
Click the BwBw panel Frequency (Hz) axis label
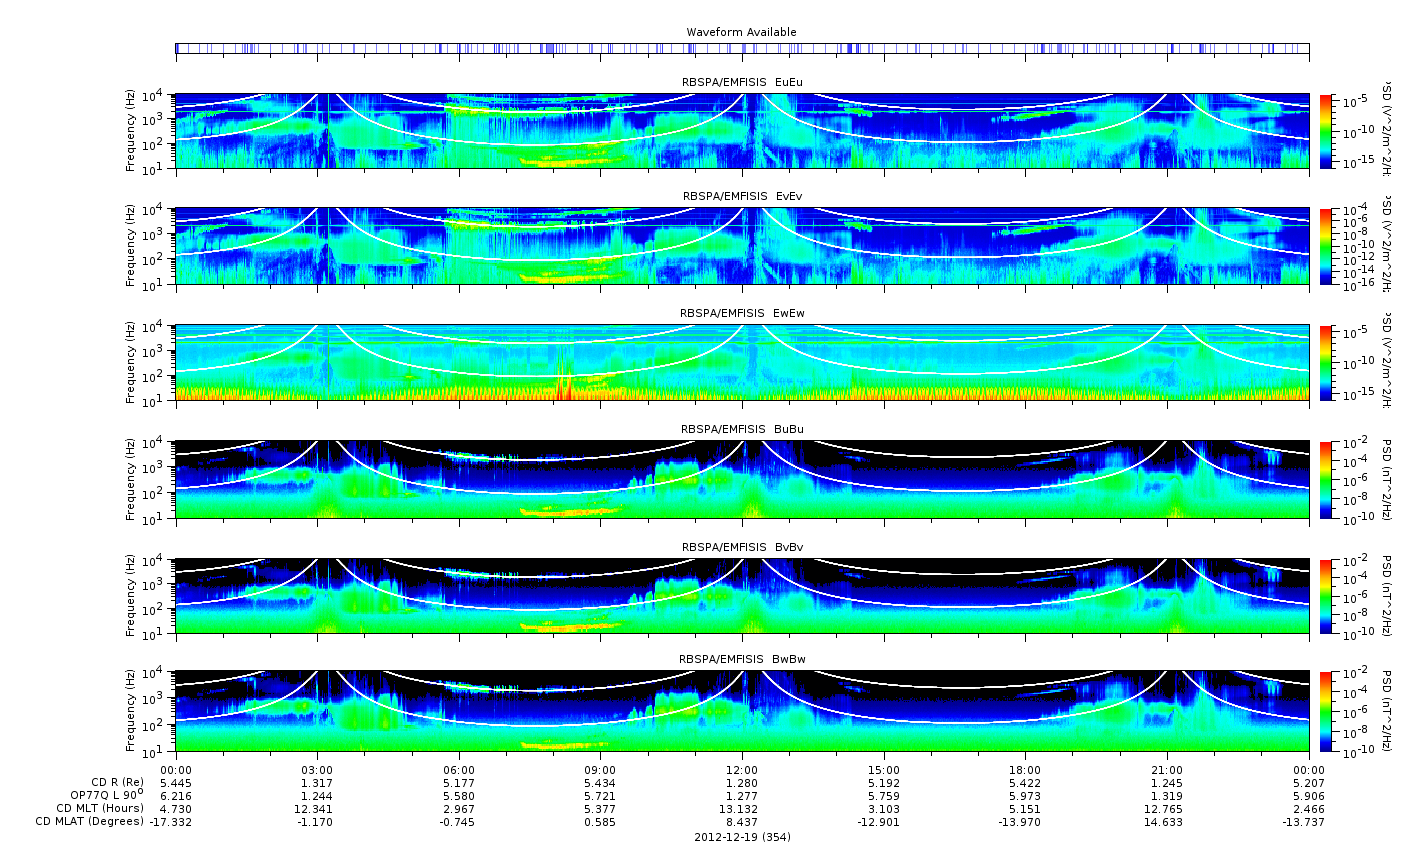(x=131, y=711)
